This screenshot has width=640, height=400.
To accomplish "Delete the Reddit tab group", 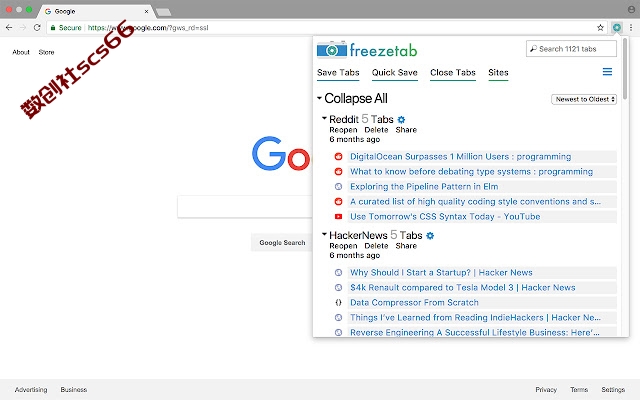I will 376,130.
